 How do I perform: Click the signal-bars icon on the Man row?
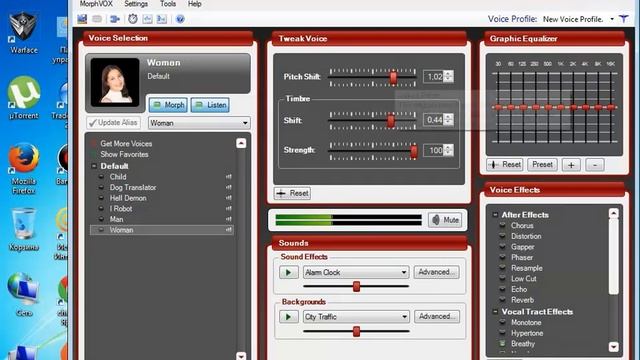click(x=229, y=219)
